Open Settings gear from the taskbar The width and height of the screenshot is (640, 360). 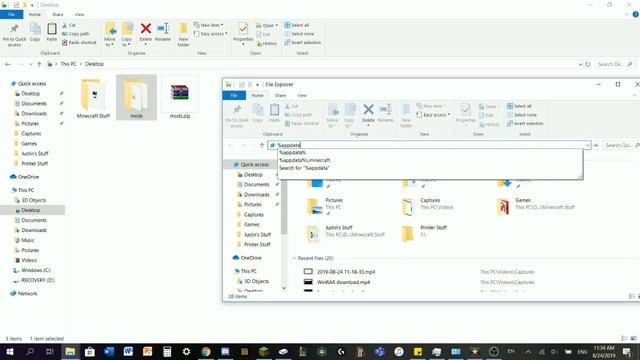pos(186,351)
